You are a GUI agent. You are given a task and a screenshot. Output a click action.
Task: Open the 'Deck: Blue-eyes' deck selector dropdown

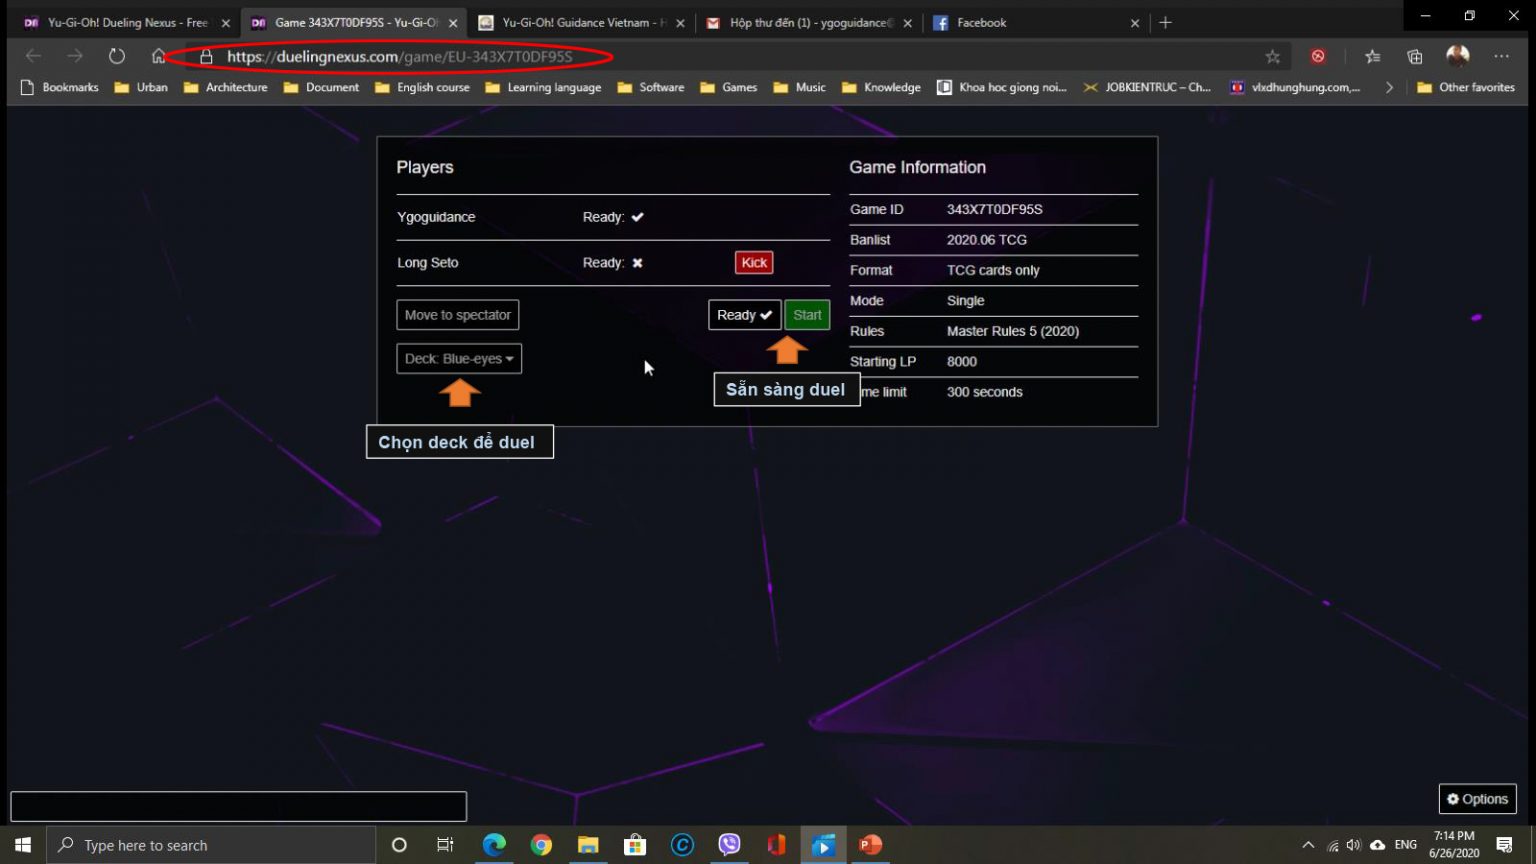coord(458,358)
